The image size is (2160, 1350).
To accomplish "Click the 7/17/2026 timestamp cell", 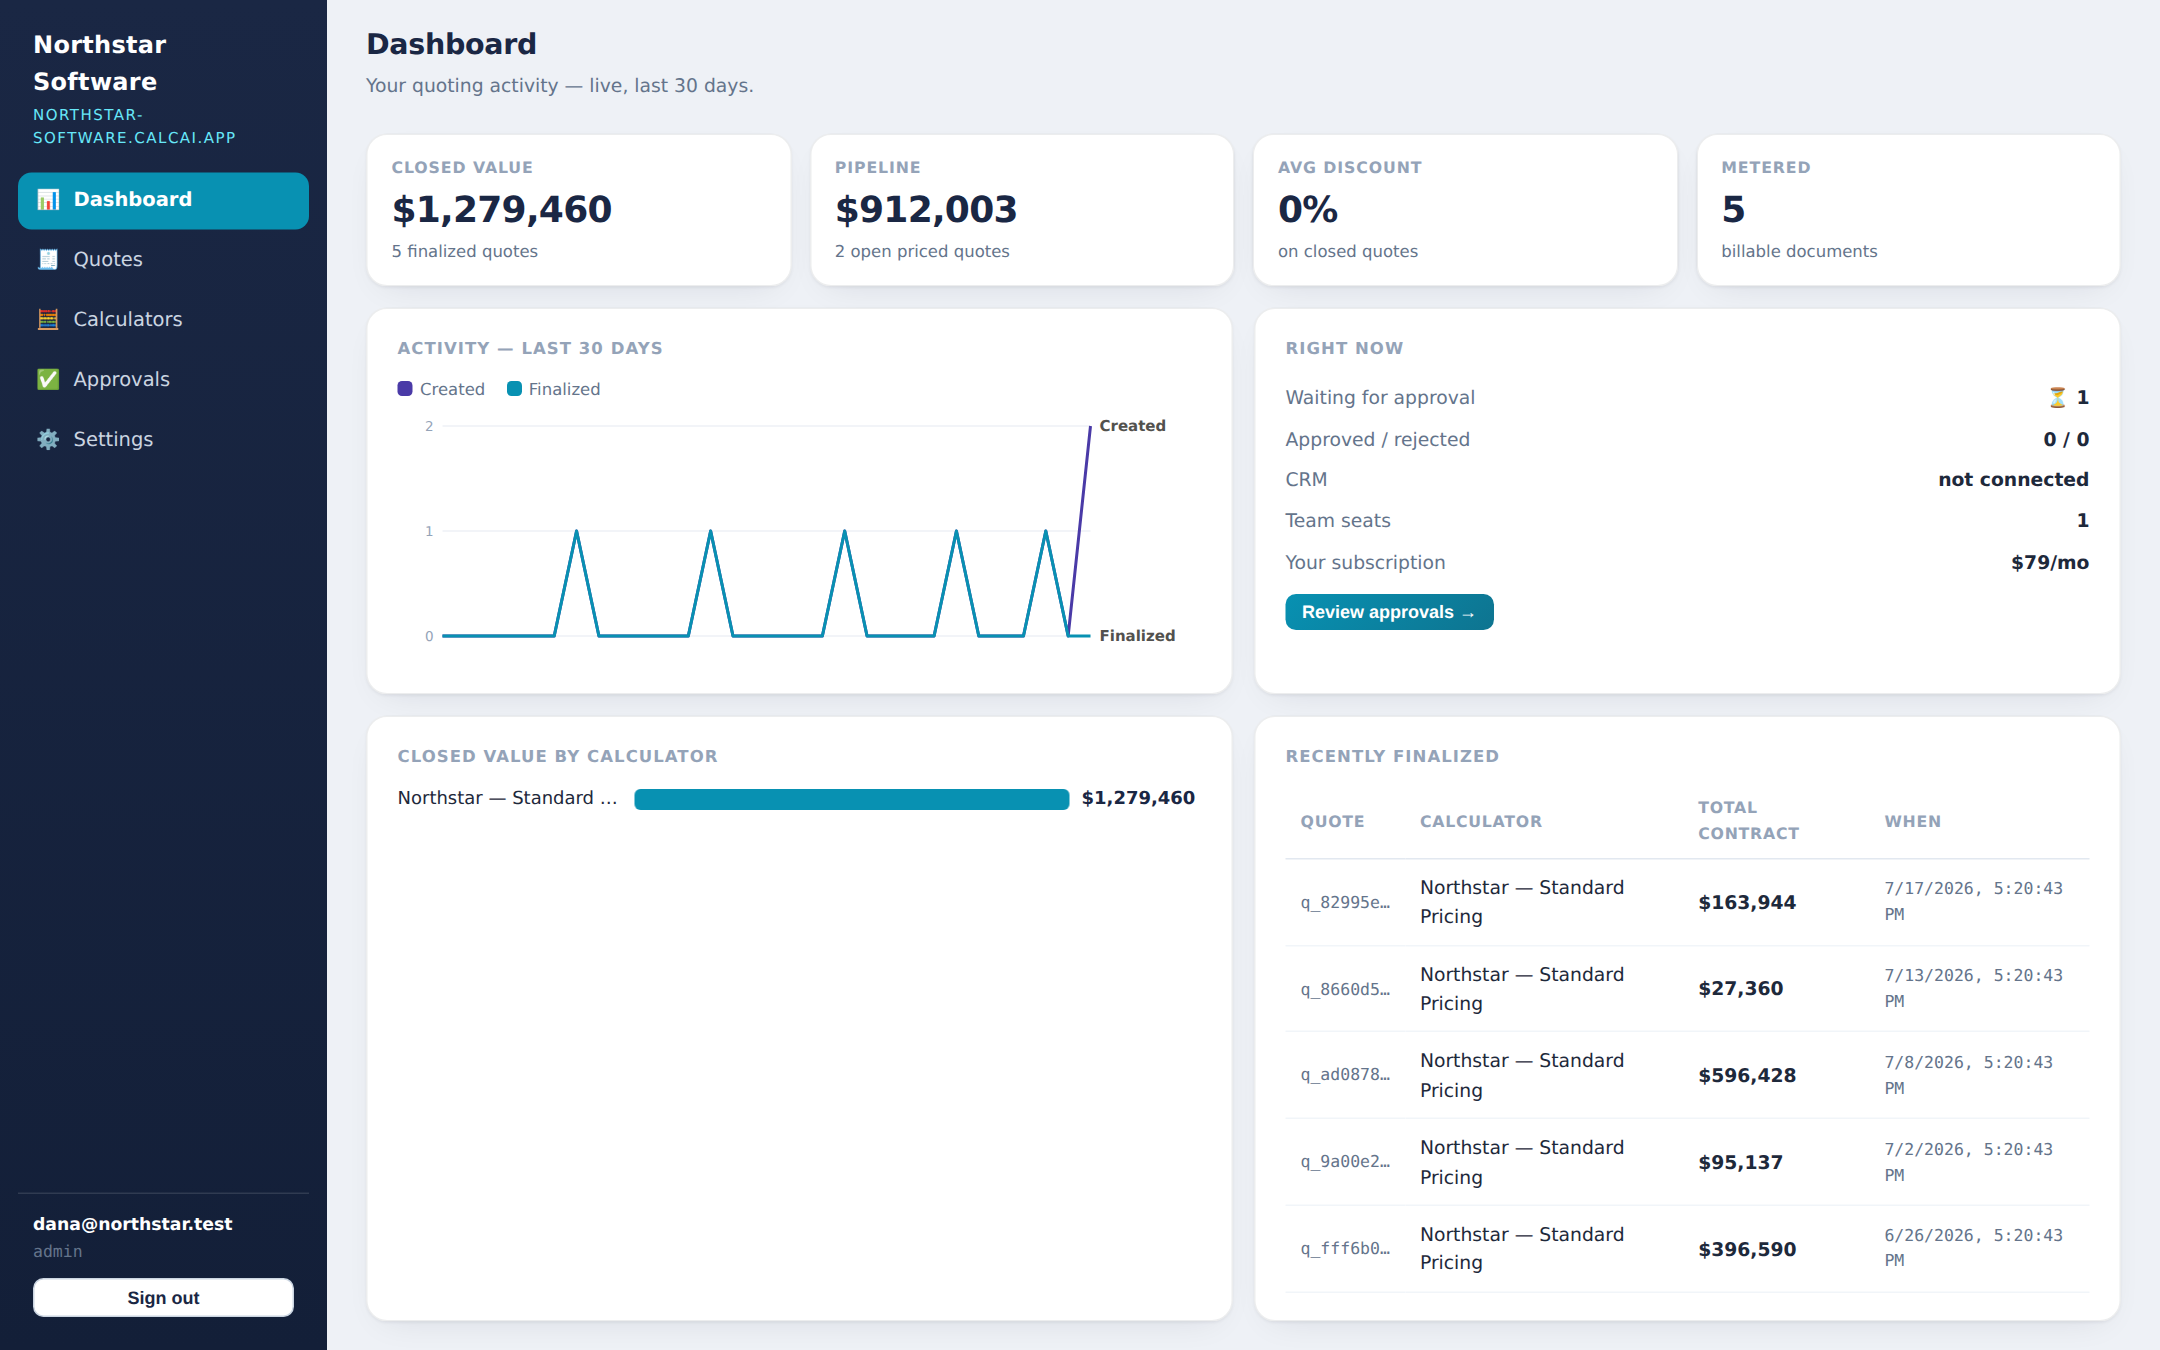I will tap(1973, 902).
